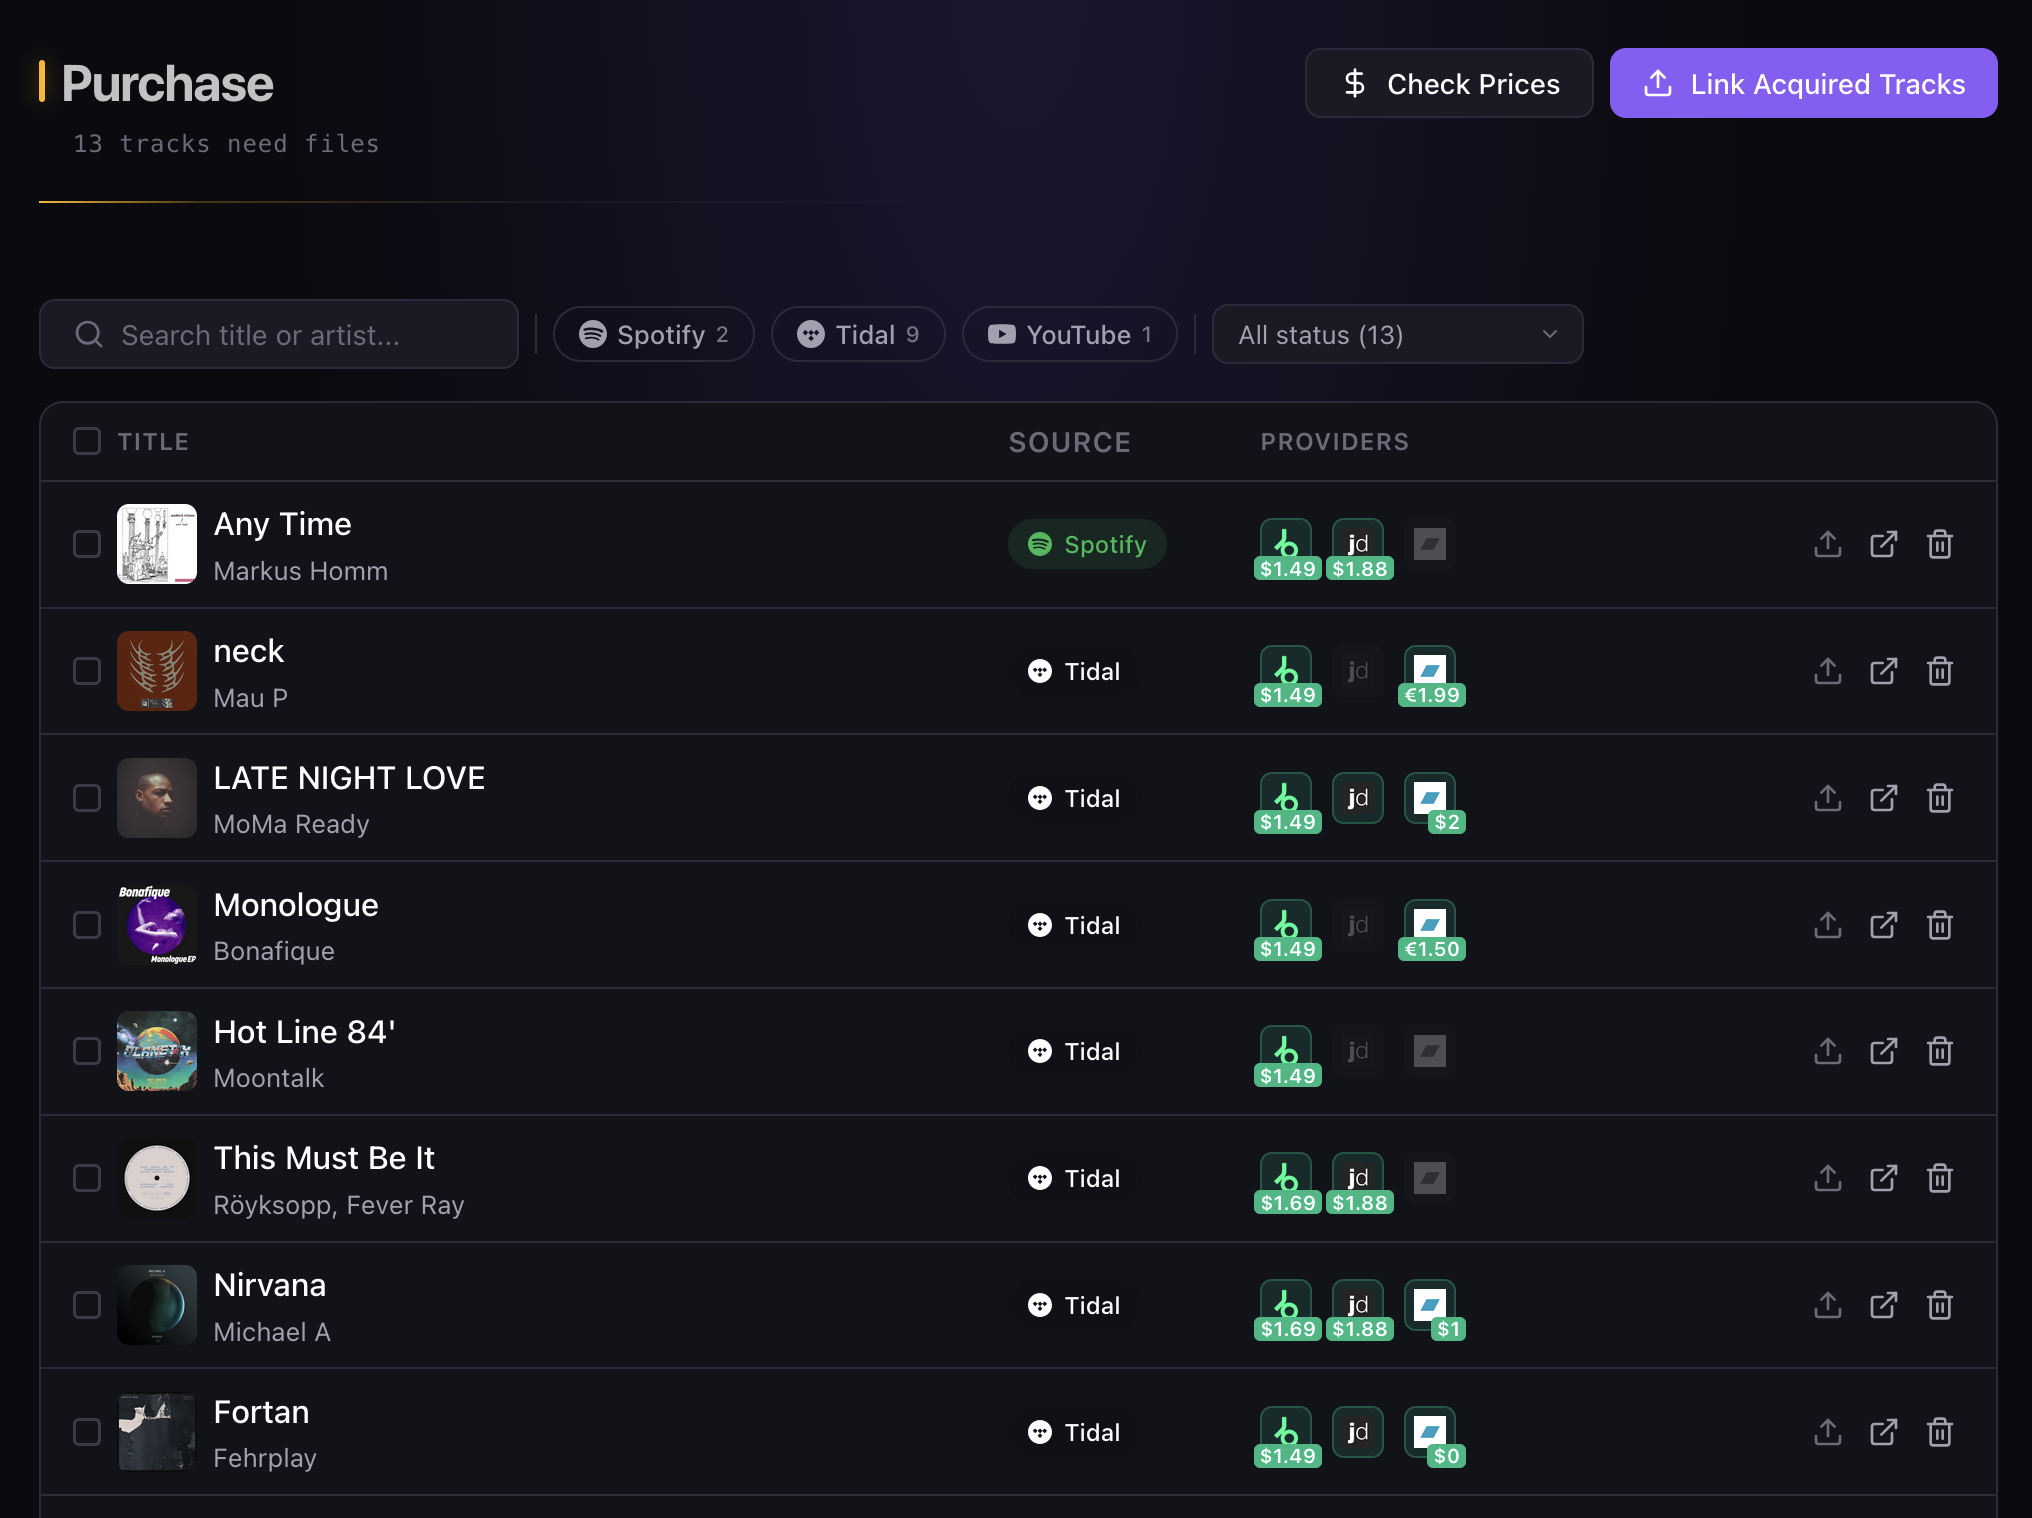The height and width of the screenshot is (1518, 2032).
Task: Open Beatport $1.49 provider for Any Time
Action: point(1287,549)
